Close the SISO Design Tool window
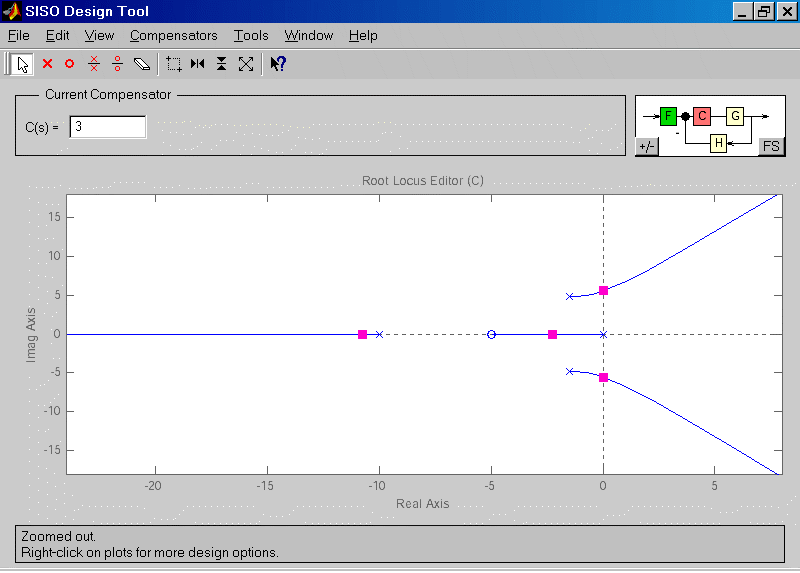 coord(787,11)
